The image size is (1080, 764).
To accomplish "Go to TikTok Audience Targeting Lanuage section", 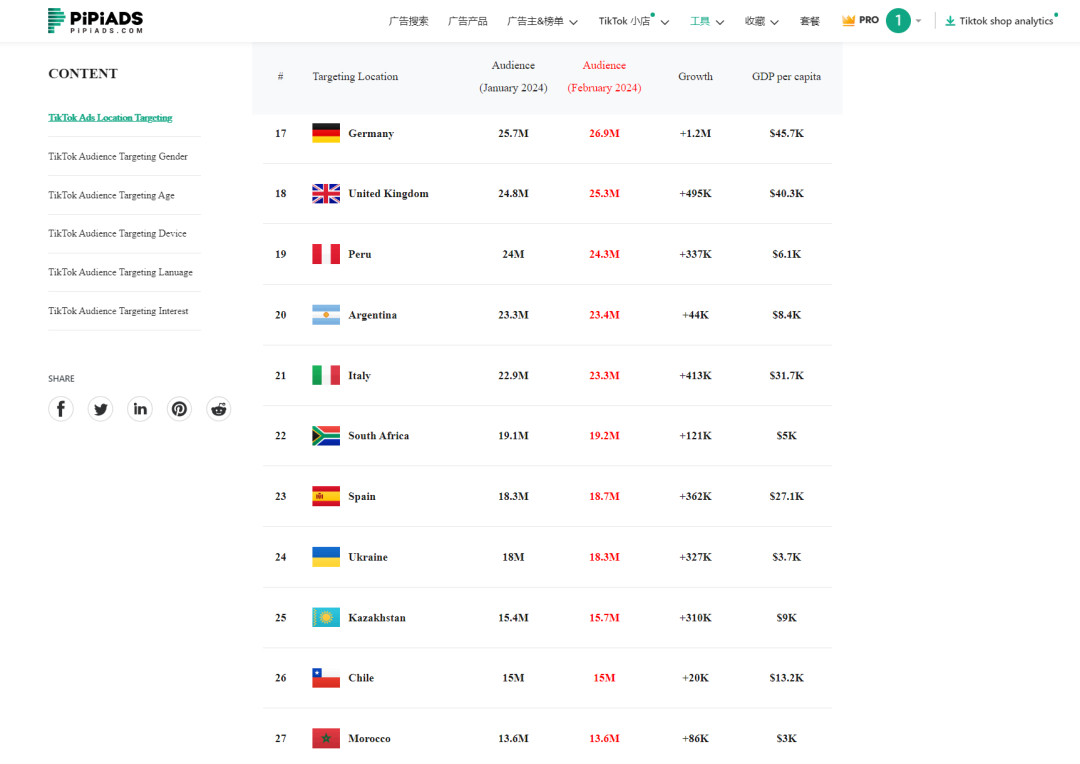I will (x=121, y=272).
